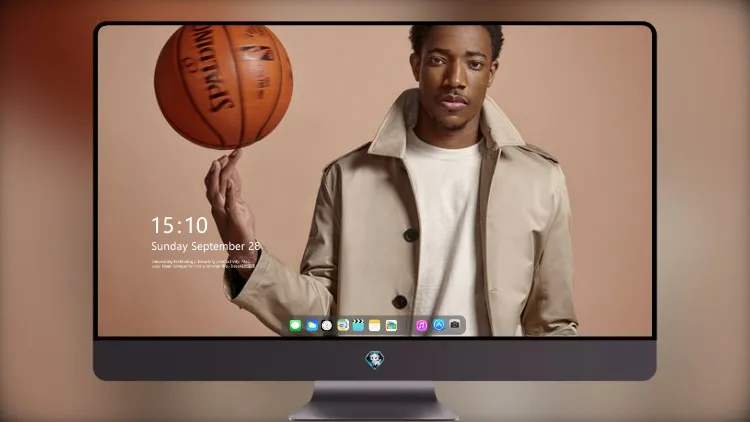Open the Camera app in the dock
Image resolution: width=750 pixels, height=422 pixels.
[455, 325]
